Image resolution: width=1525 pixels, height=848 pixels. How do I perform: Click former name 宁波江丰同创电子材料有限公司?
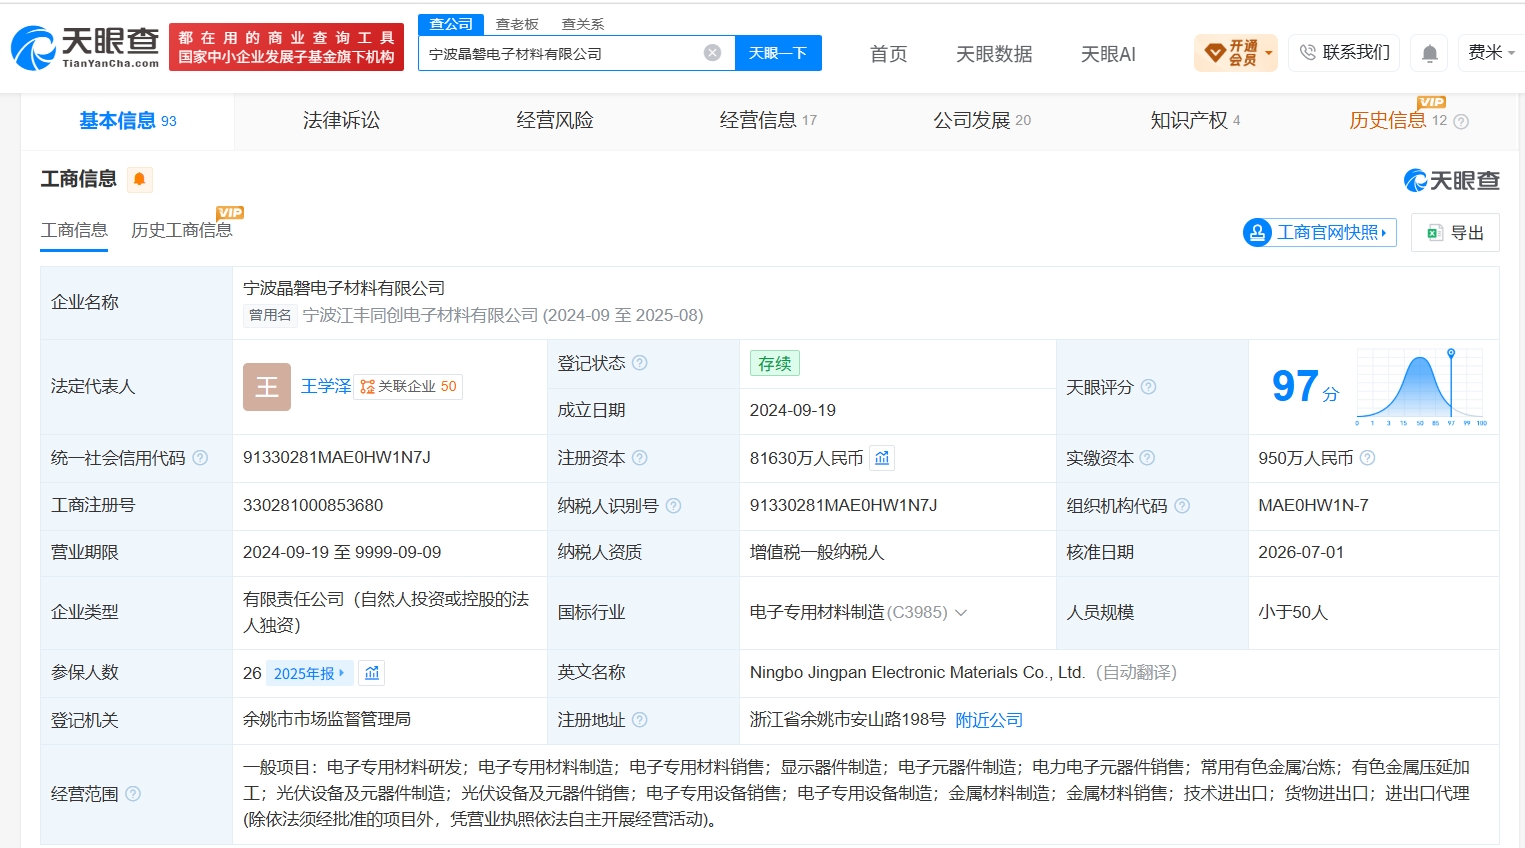[421, 316]
